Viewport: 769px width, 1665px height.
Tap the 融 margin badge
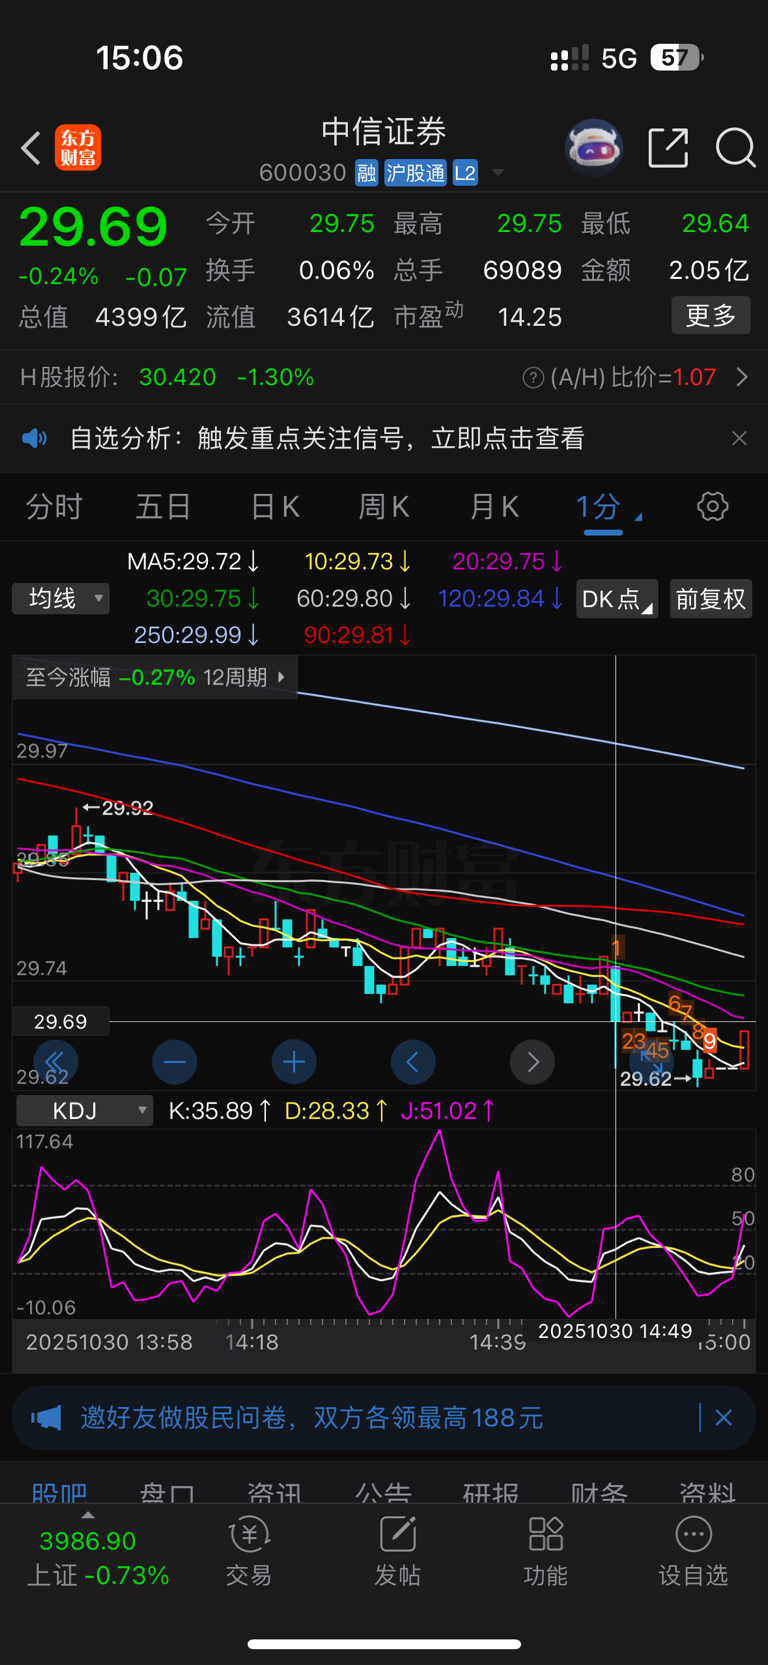(366, 173)
